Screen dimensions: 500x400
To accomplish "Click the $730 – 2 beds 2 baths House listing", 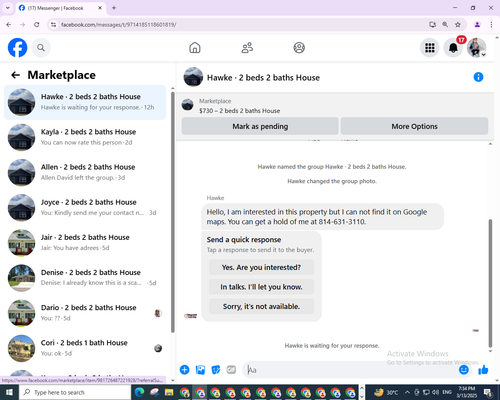I will (x=239, y=111).
